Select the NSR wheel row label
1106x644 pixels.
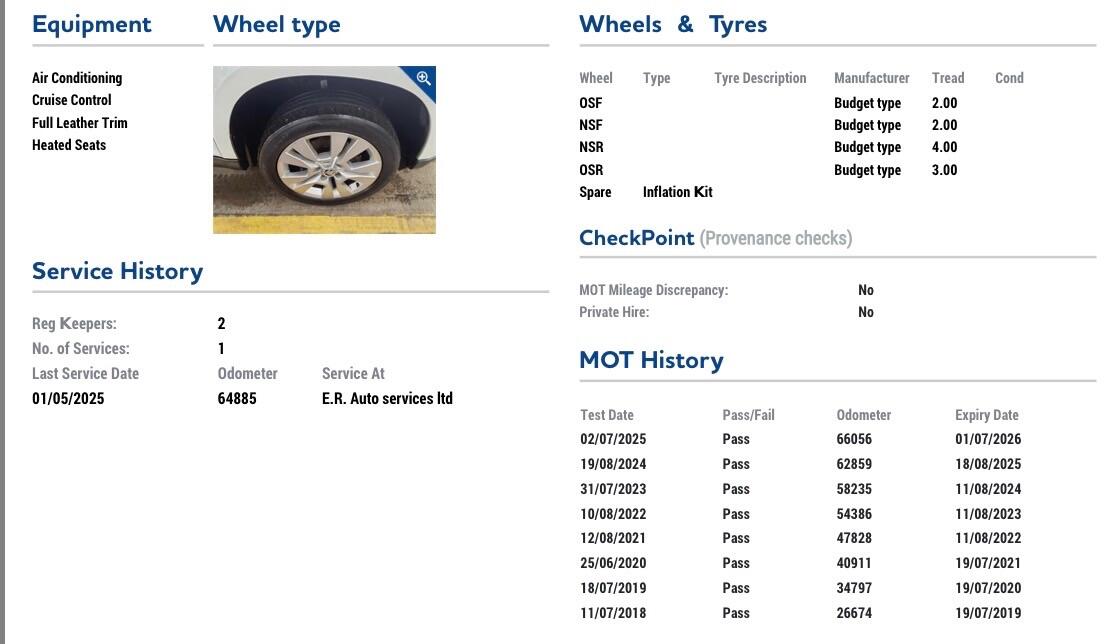[x=591, y=147]
